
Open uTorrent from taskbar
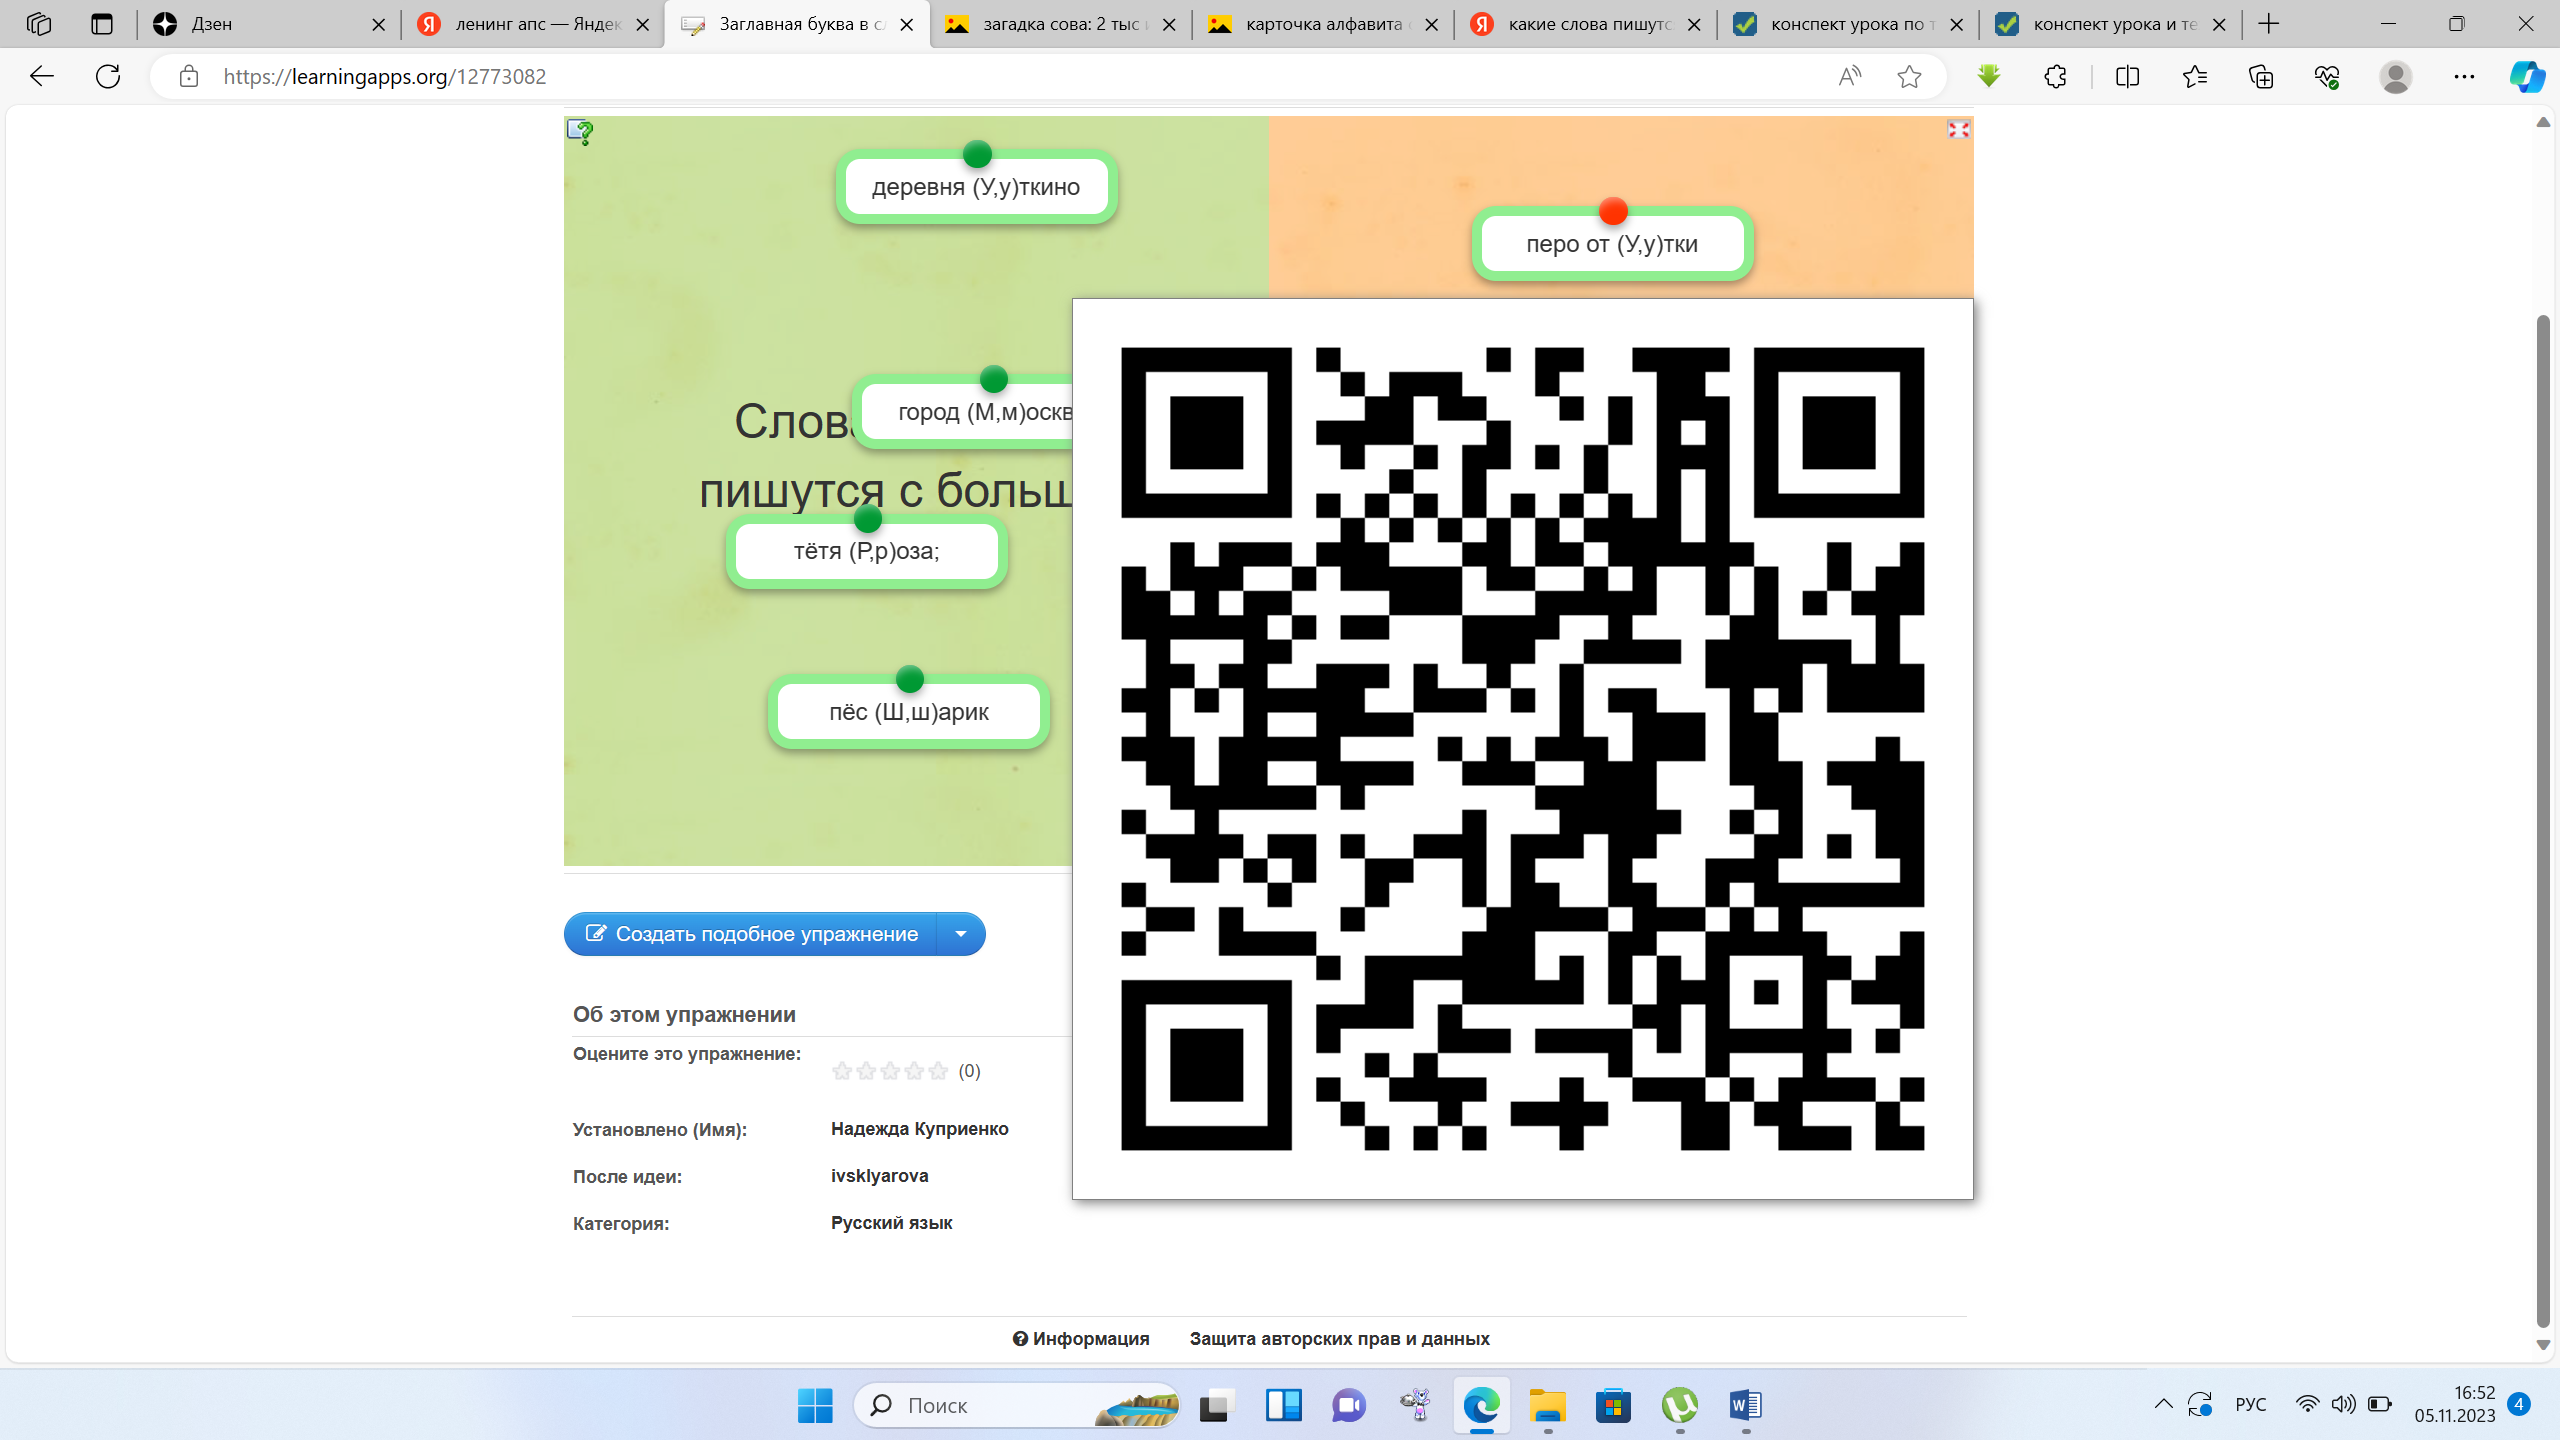[1680, 1405]
